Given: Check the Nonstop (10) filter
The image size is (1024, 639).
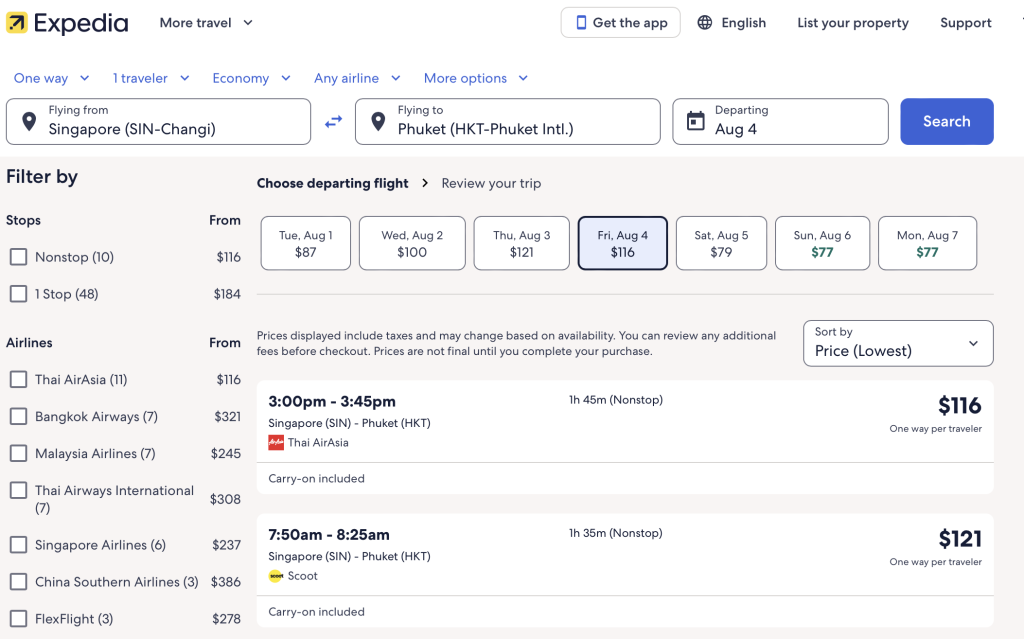Looking at the screenshot, I should pos(18,257).
